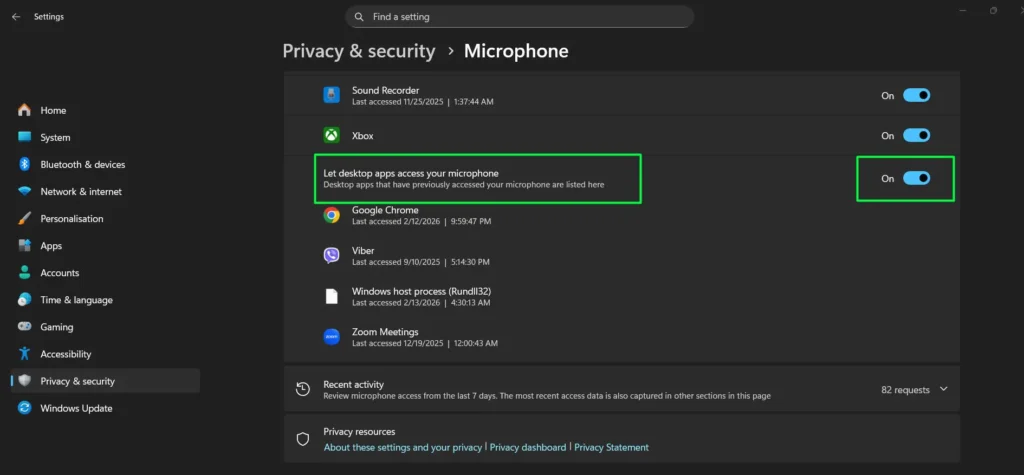The height and width of the screenshot is (475, 1024).
Task: Click the 82 requests text
Action: pyautogui.click(x=905, y=390)
